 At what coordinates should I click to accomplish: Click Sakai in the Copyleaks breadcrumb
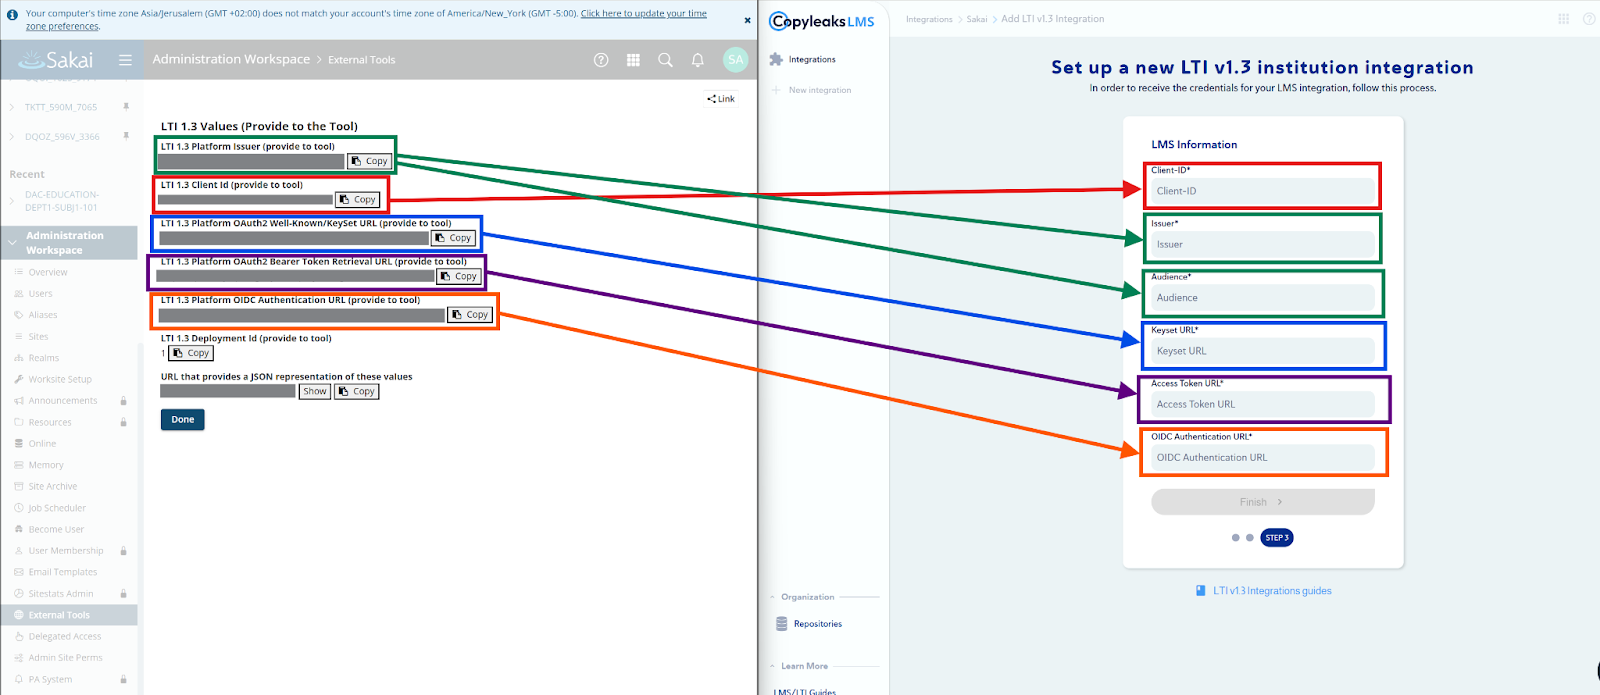pyautogui.click(x=977, y=19)
